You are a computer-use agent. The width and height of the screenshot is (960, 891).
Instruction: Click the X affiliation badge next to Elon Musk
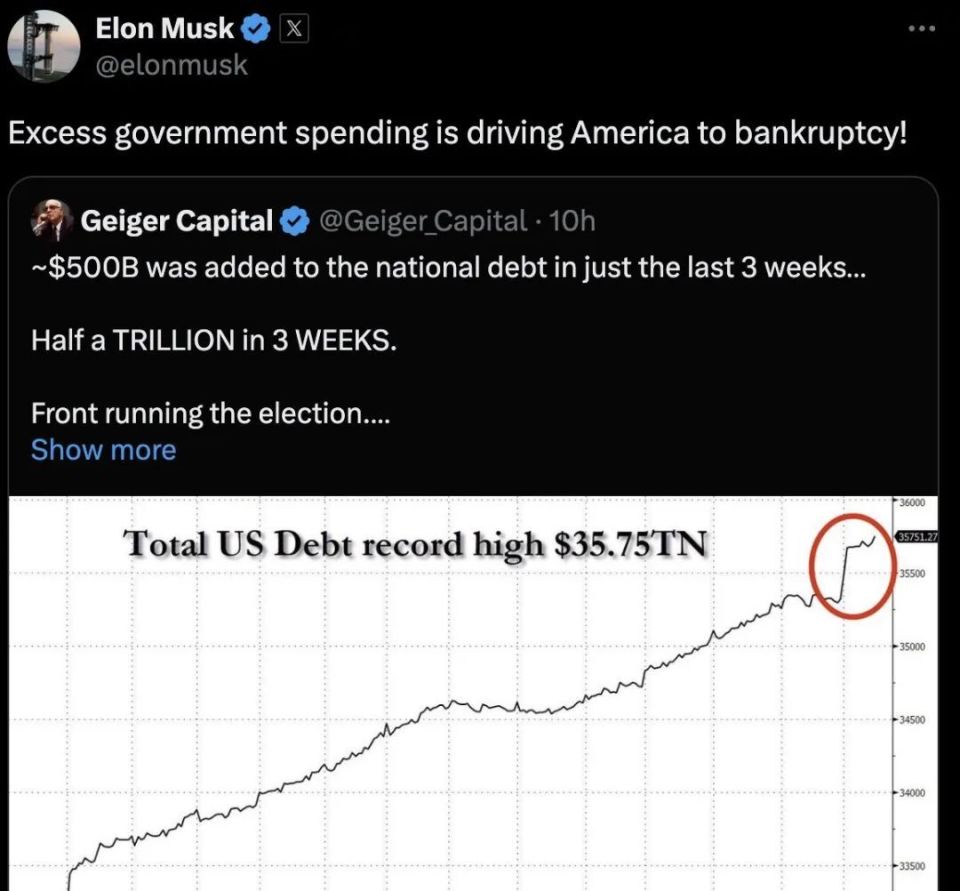[x=293, y=31]
